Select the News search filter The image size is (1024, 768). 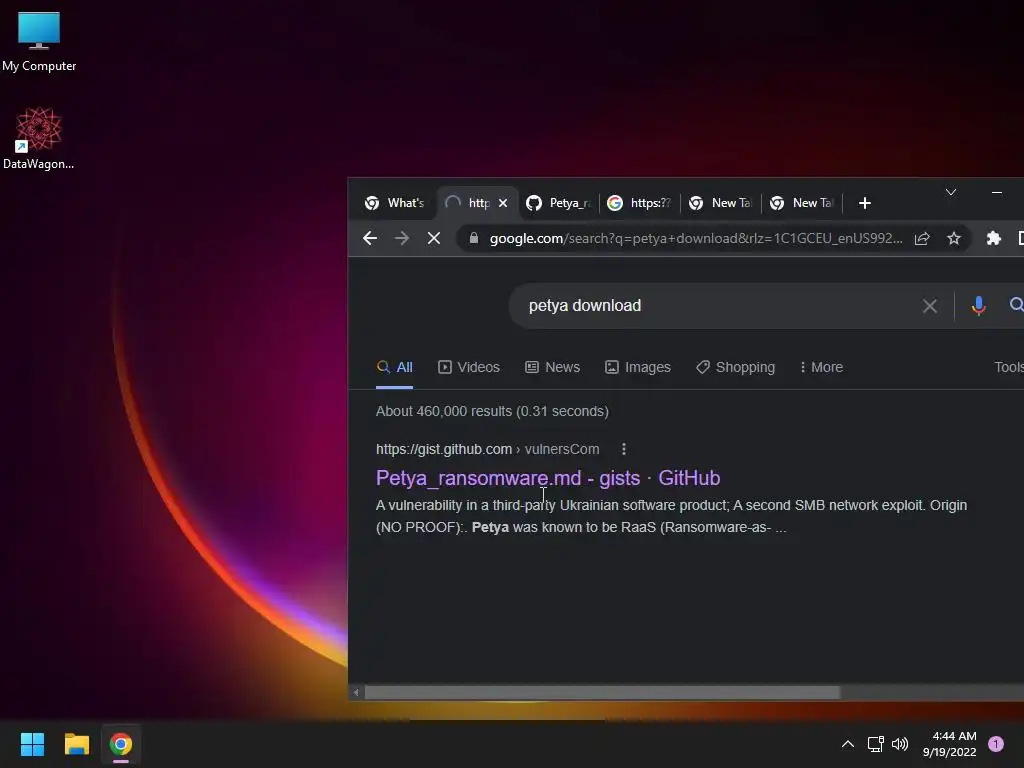tap(552, 367)
